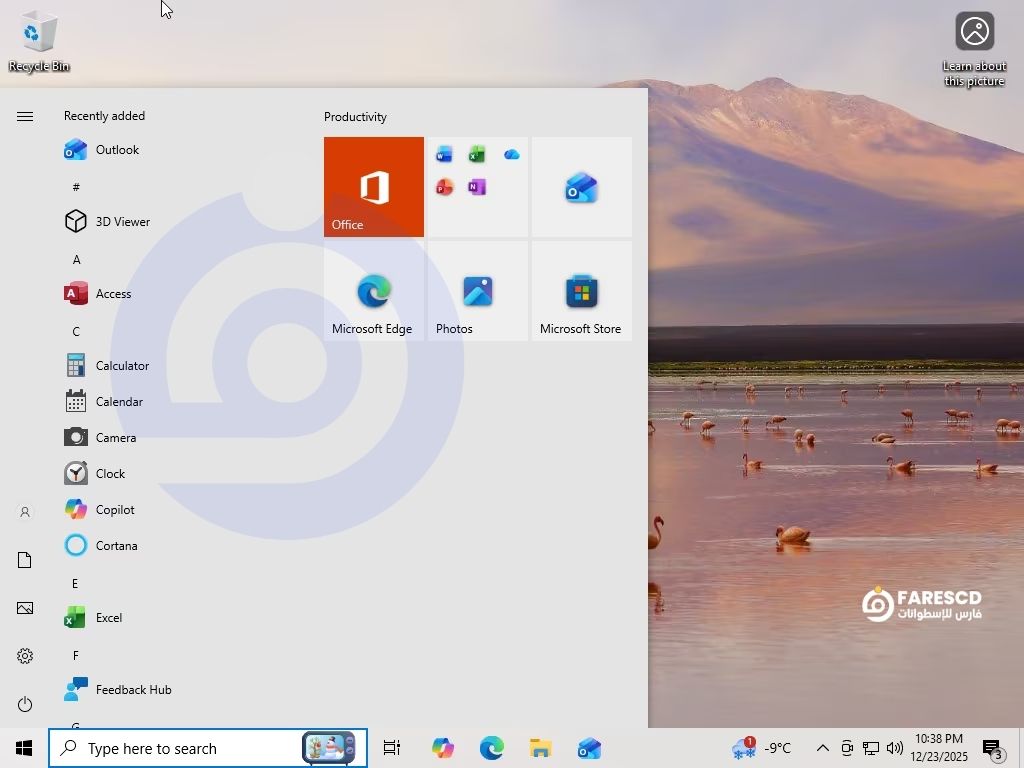Viewport: 1024px width, 768px height.
Task: Open the Outlook tile in Productivity
Action: click(x=581, y=187)
